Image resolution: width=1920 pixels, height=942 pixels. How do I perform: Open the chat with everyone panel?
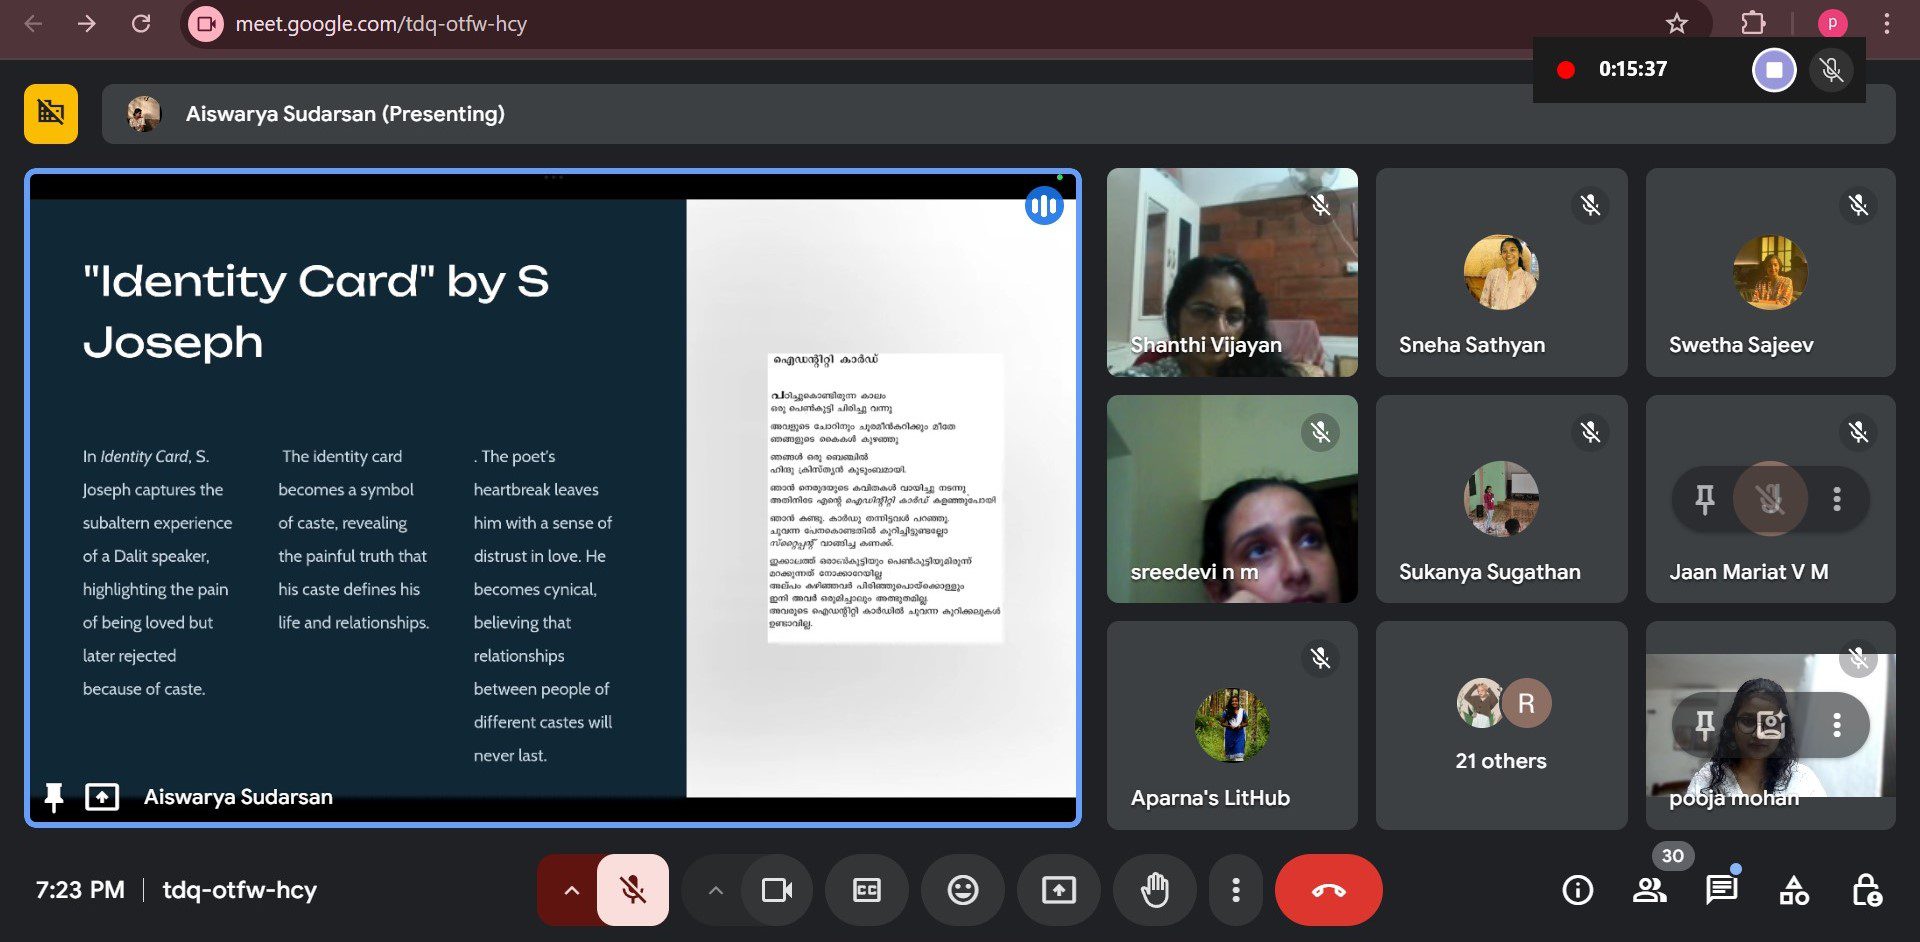pos(1721,889)
